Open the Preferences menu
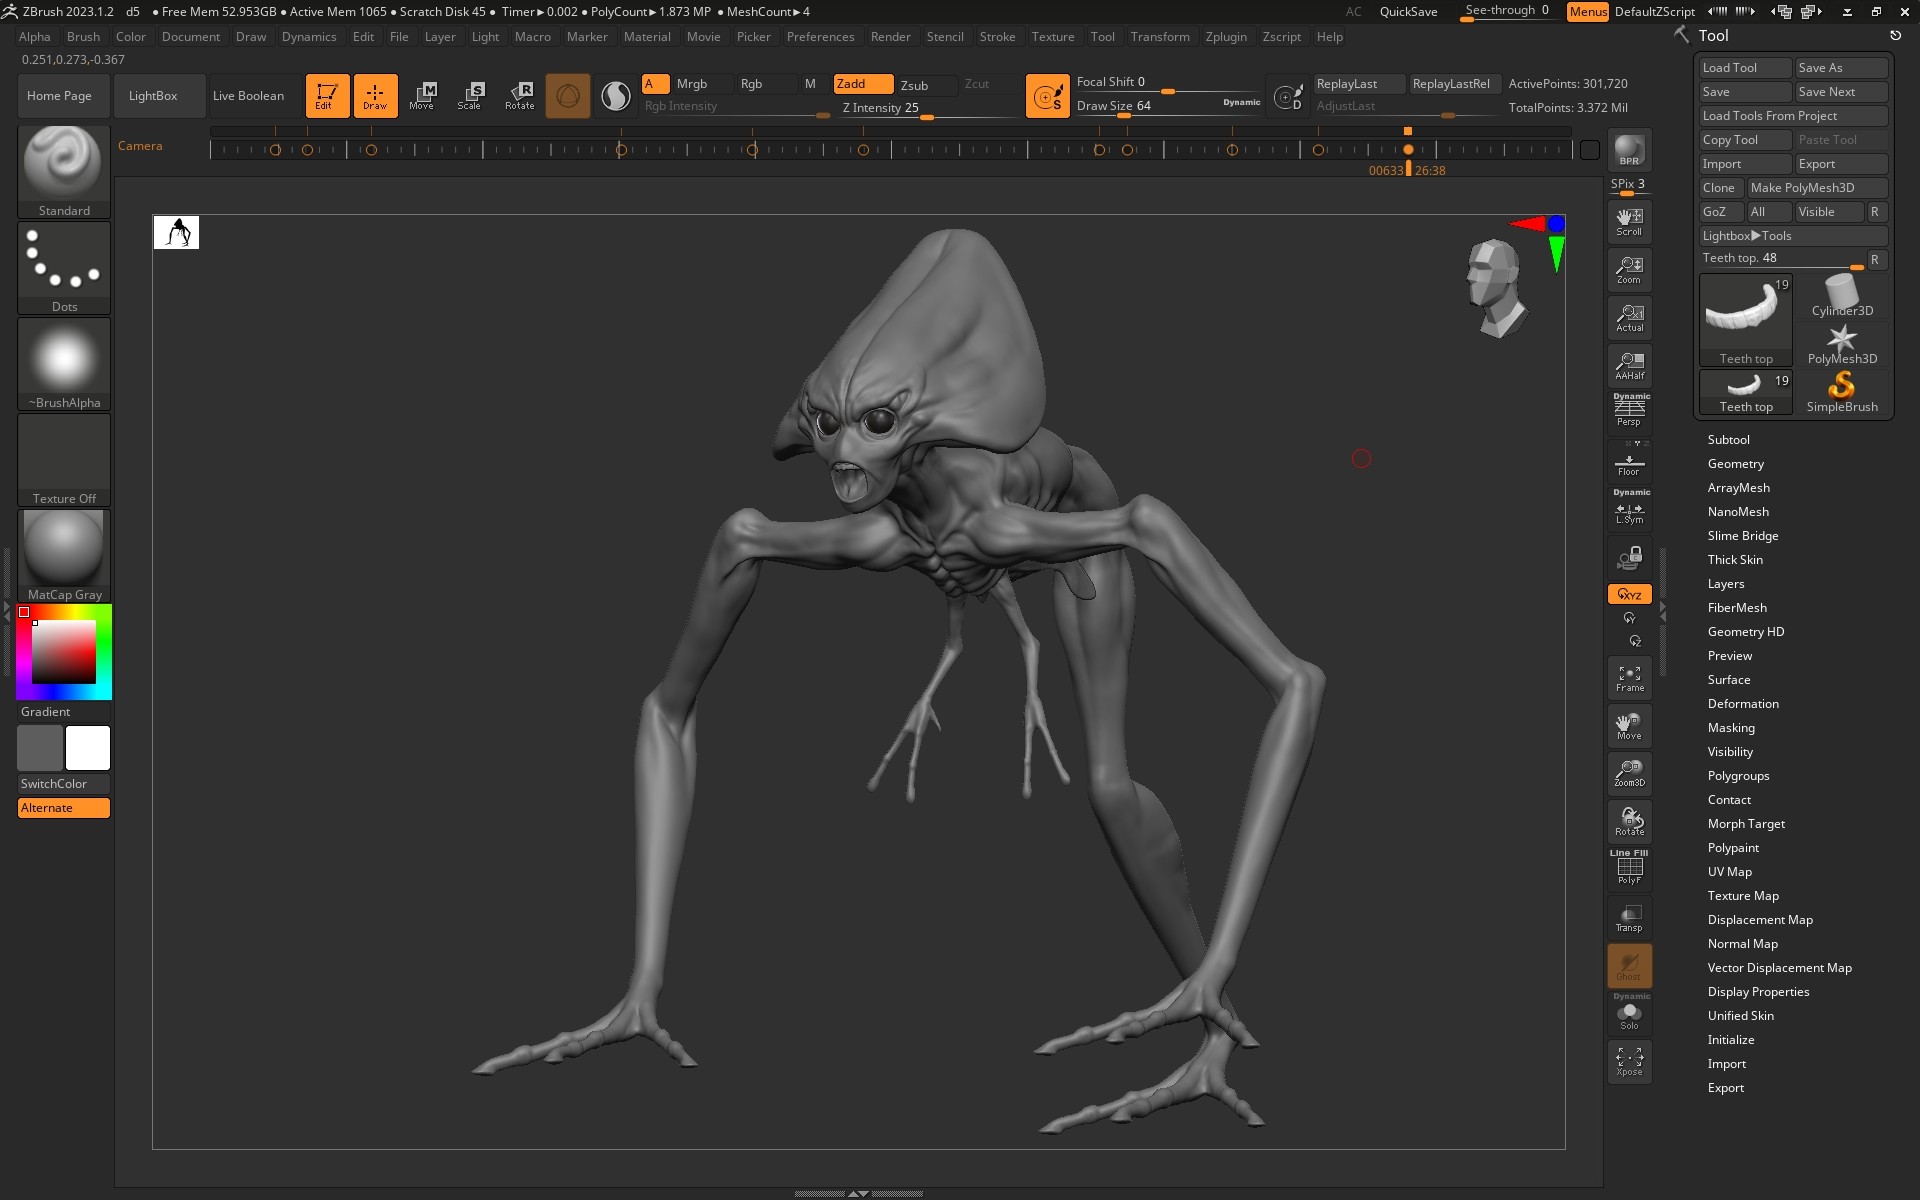The height and width of the screenshot is (1200, 1920). (820, 37)
